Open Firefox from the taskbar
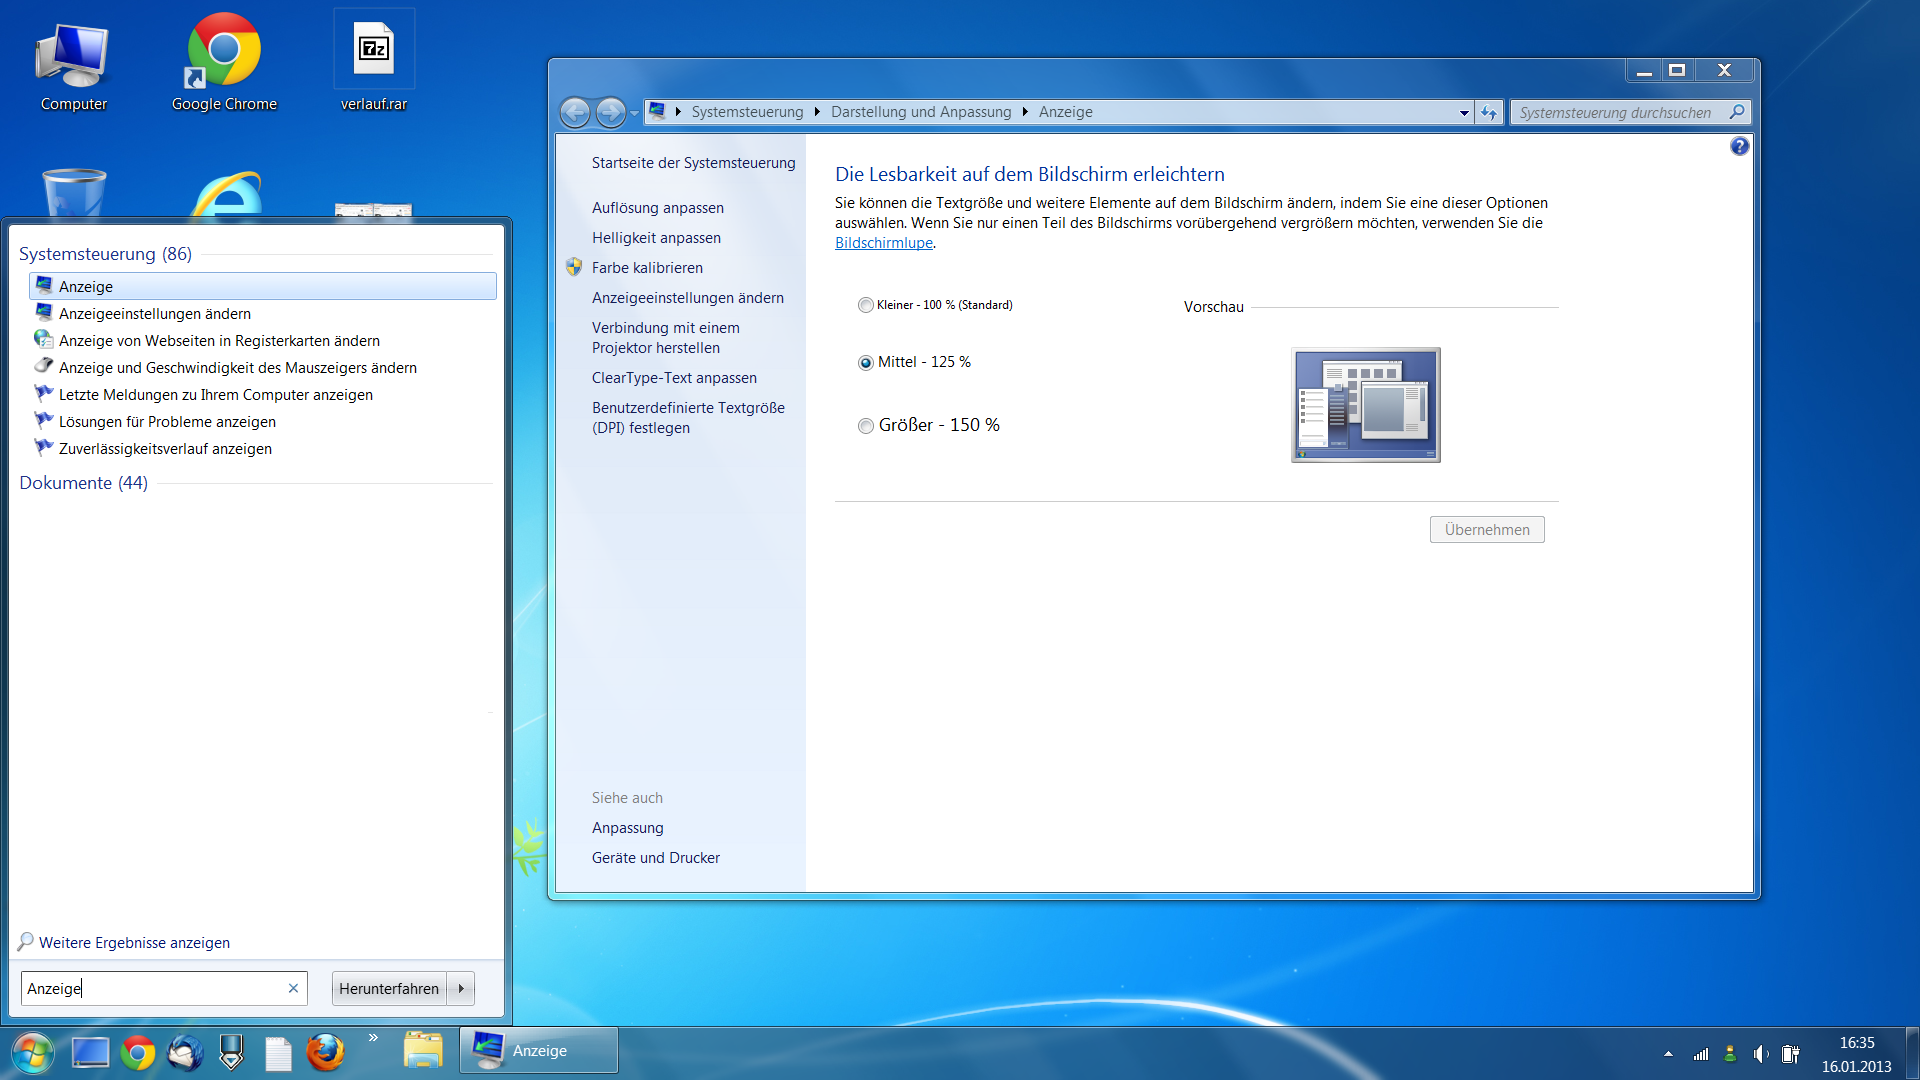 325,1052
